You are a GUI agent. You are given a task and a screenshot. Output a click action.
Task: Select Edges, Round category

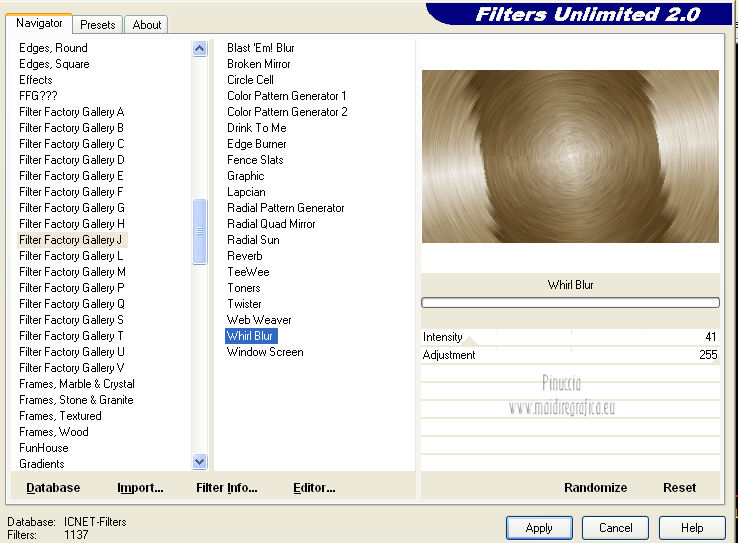coord(53,48)
